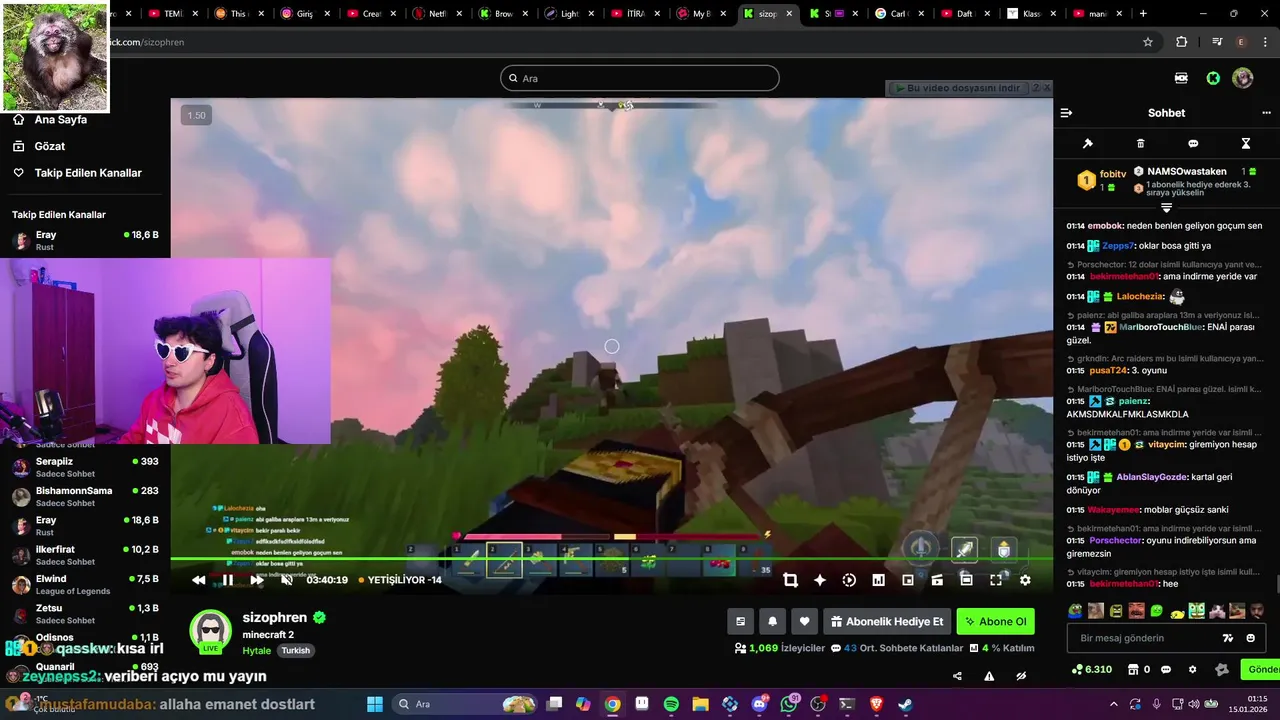The height and width of the screenshot is (720, 1280).
Task: Open the user avatar menu at top right
Action: 1243,78
